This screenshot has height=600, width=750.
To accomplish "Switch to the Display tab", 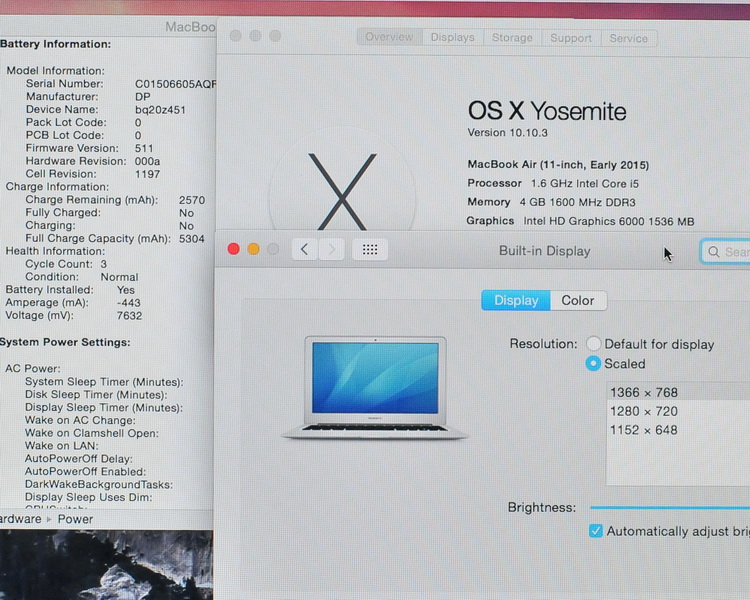I will [x=516, y=300].
